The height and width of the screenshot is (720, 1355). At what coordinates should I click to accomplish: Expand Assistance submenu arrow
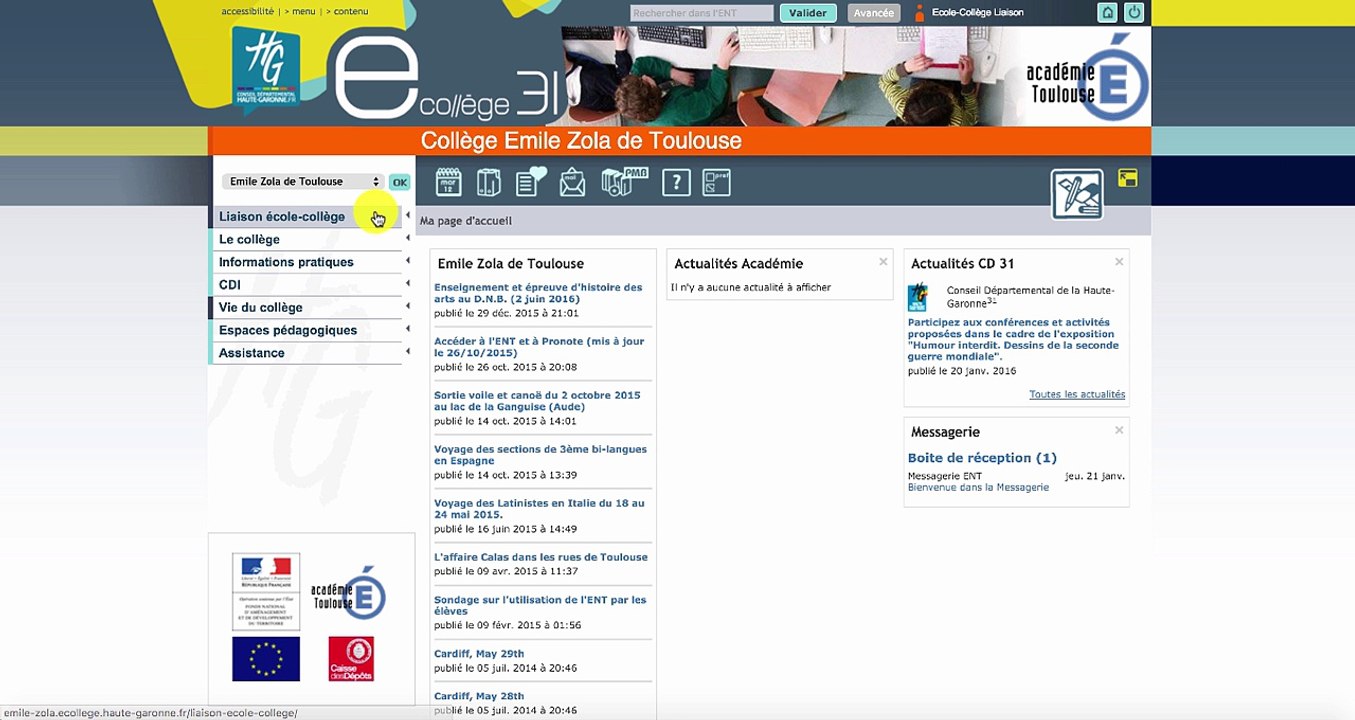tap(408, 353)
